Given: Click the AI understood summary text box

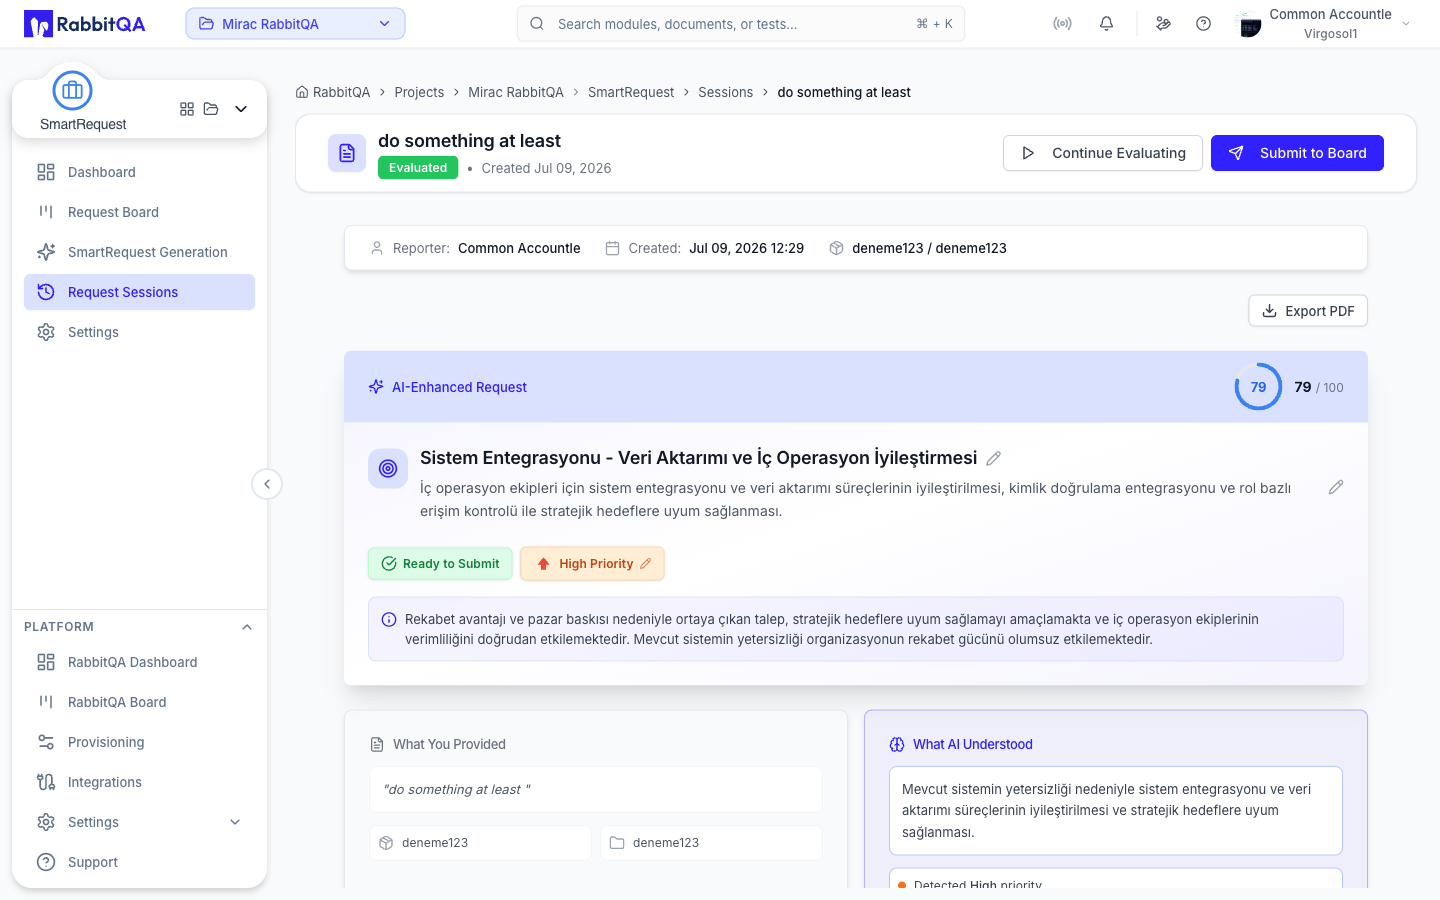Looking at the screenshot, I should click(x=1116, y=811).
